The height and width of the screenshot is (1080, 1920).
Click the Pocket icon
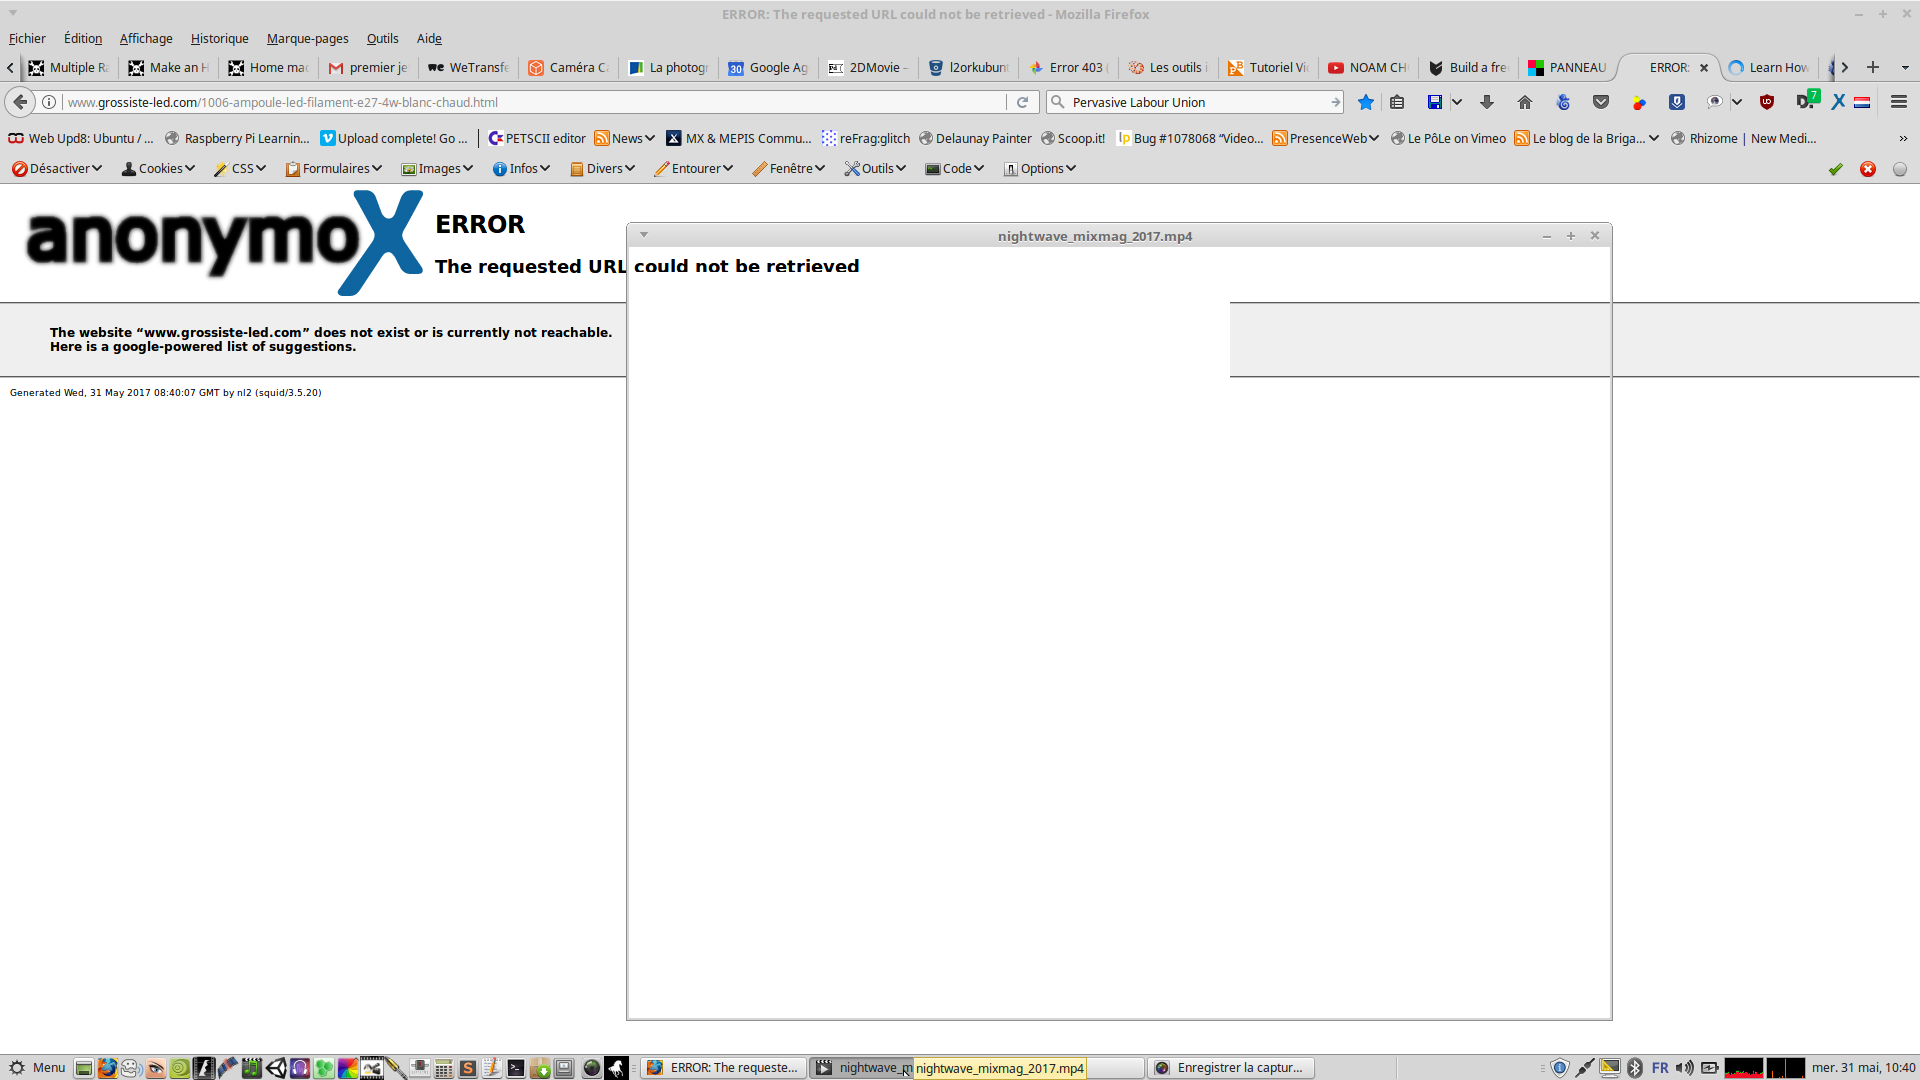pos(1601,102)
